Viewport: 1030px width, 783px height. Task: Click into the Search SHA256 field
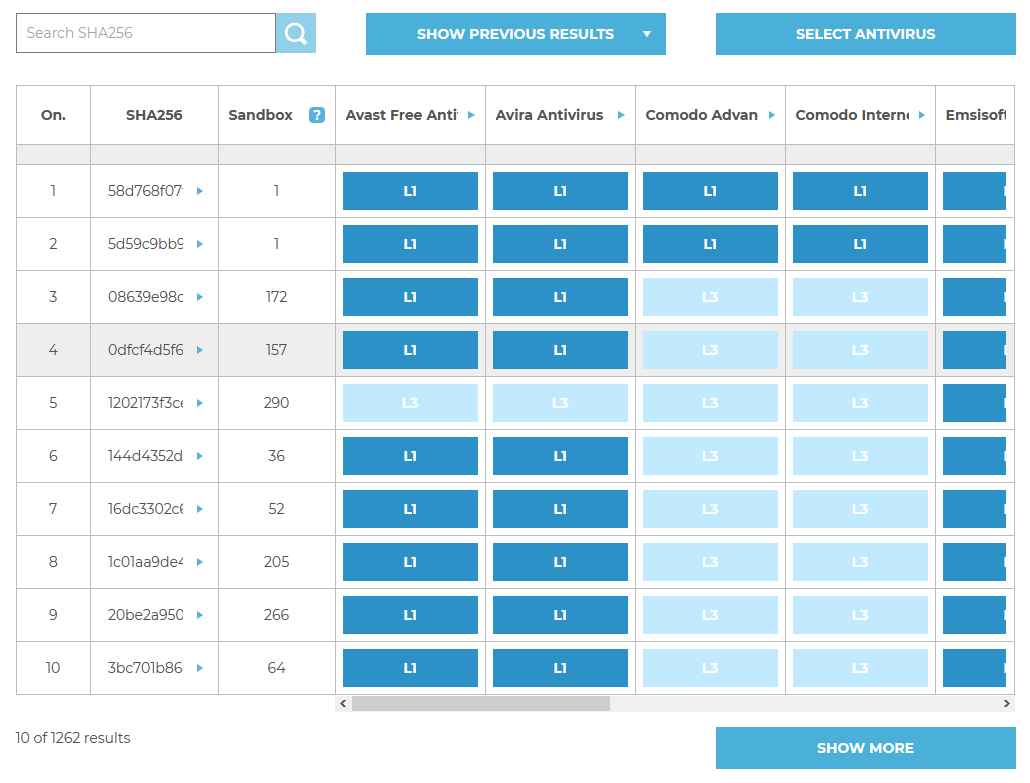(146, 33)
